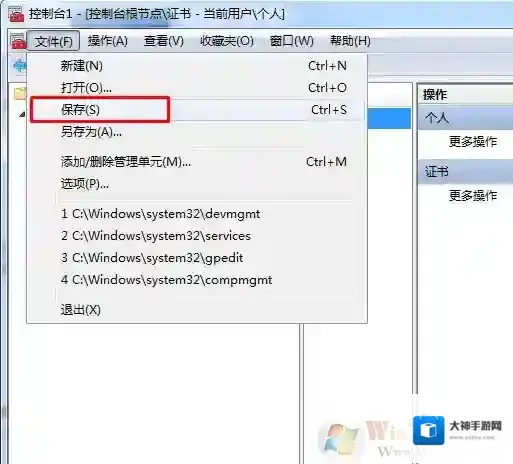Open the 文件(F) menu
This screenshot has width=513, height=464.
53,41
